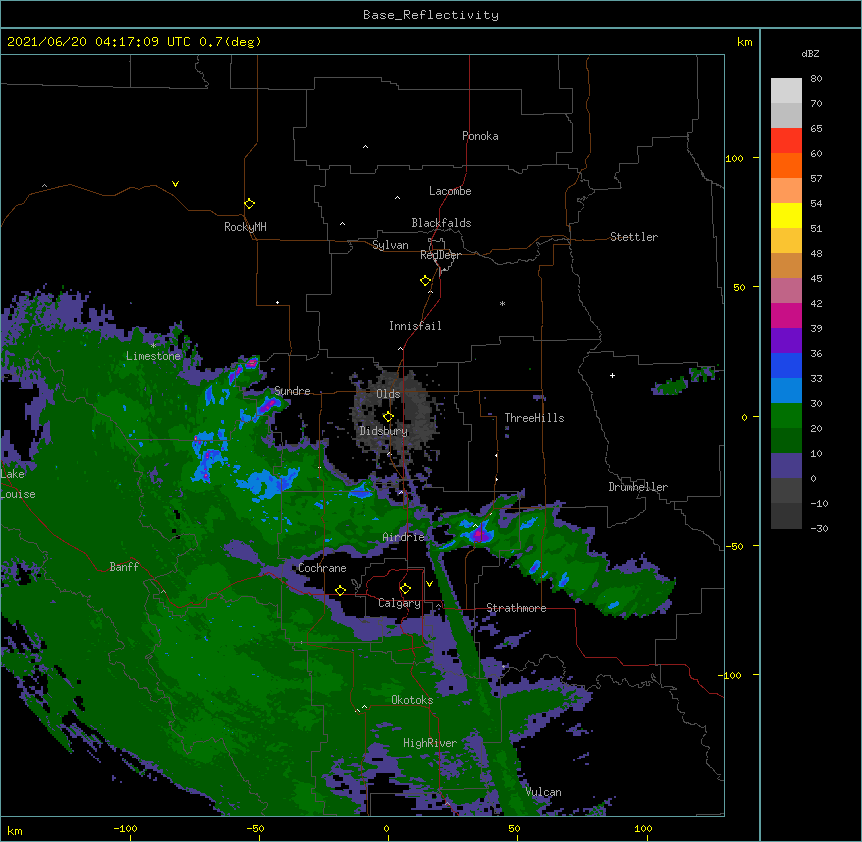This screenshot has height=842, width=862.
Task: Pick the yellow 51-54 dBZ legend swatch
Action: 786,215
